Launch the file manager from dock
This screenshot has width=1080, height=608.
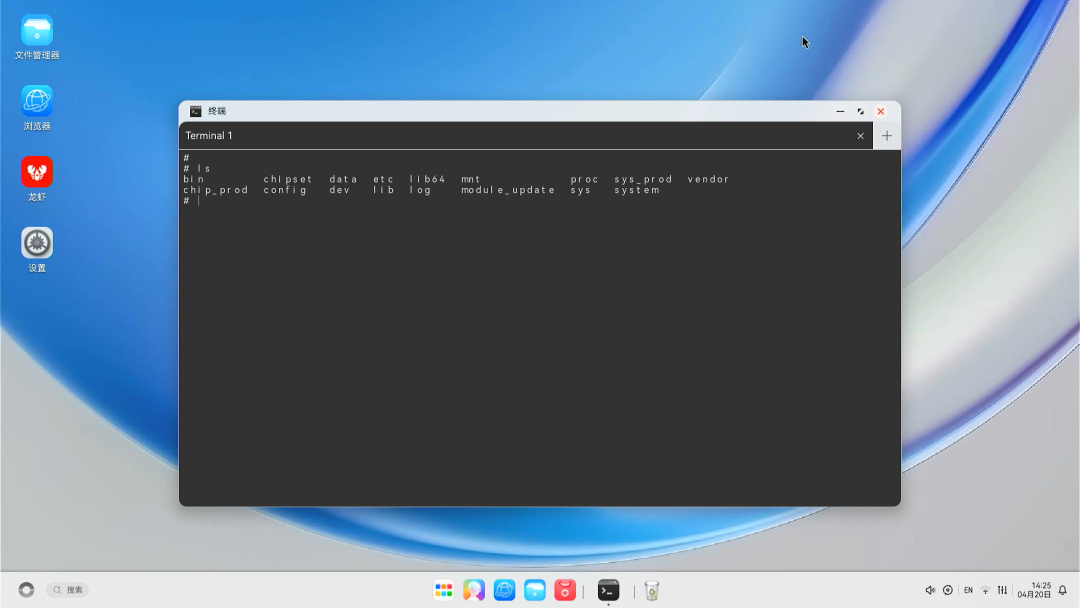[x=534, y=590]
